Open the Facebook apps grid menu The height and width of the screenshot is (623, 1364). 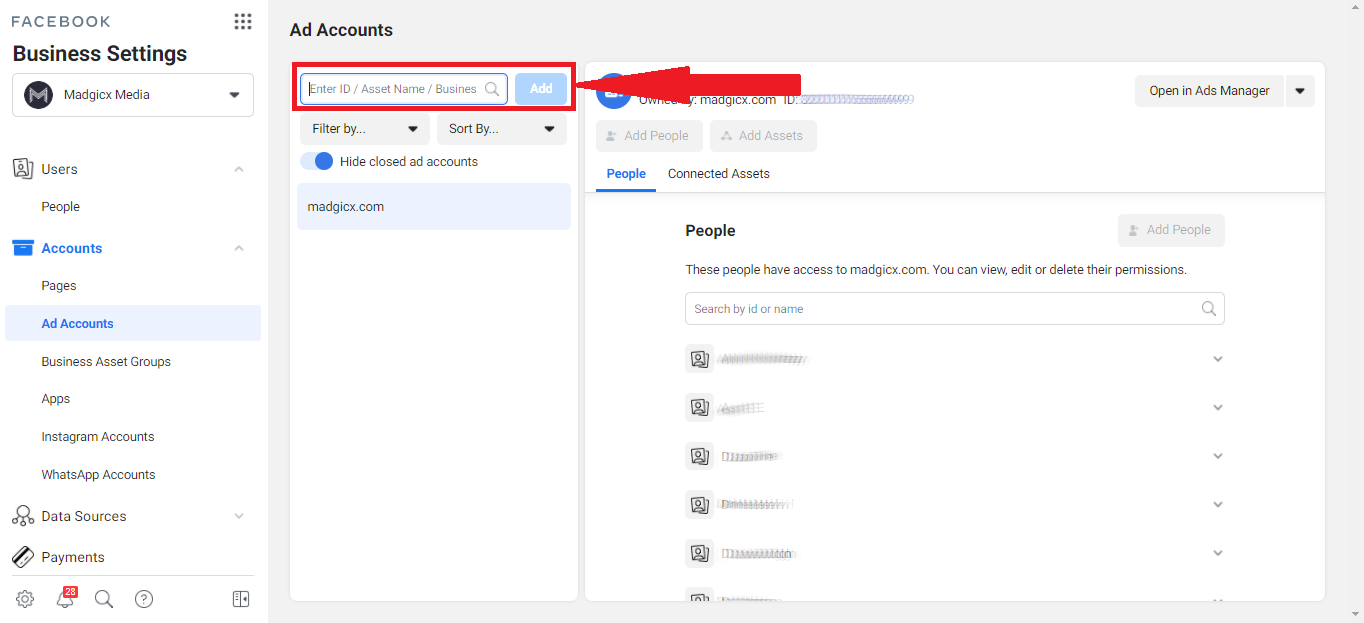click(x=242, y=21)
